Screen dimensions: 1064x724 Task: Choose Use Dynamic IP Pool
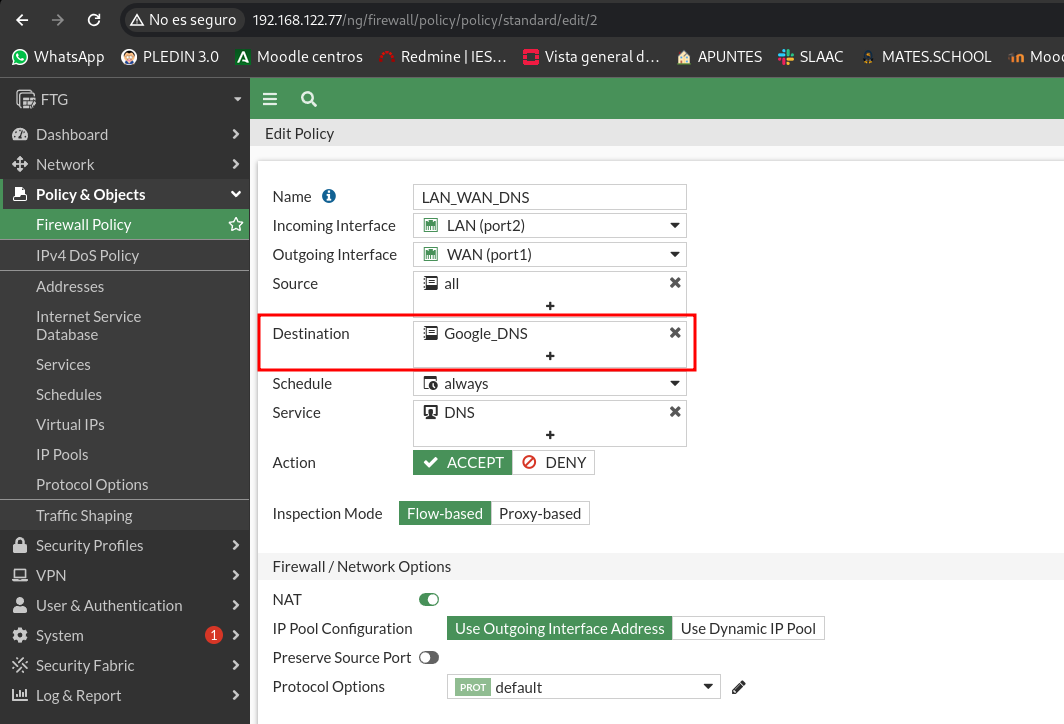point(748,628)
